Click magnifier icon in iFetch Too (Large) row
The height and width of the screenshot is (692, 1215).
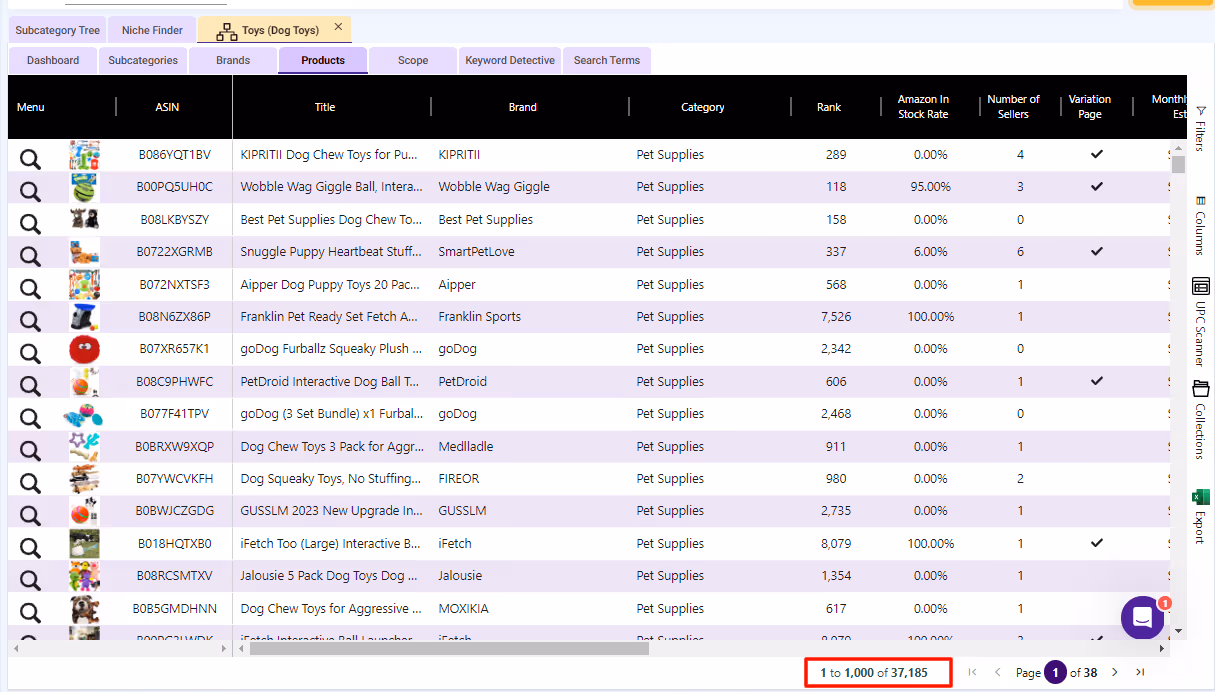(30, 547)
